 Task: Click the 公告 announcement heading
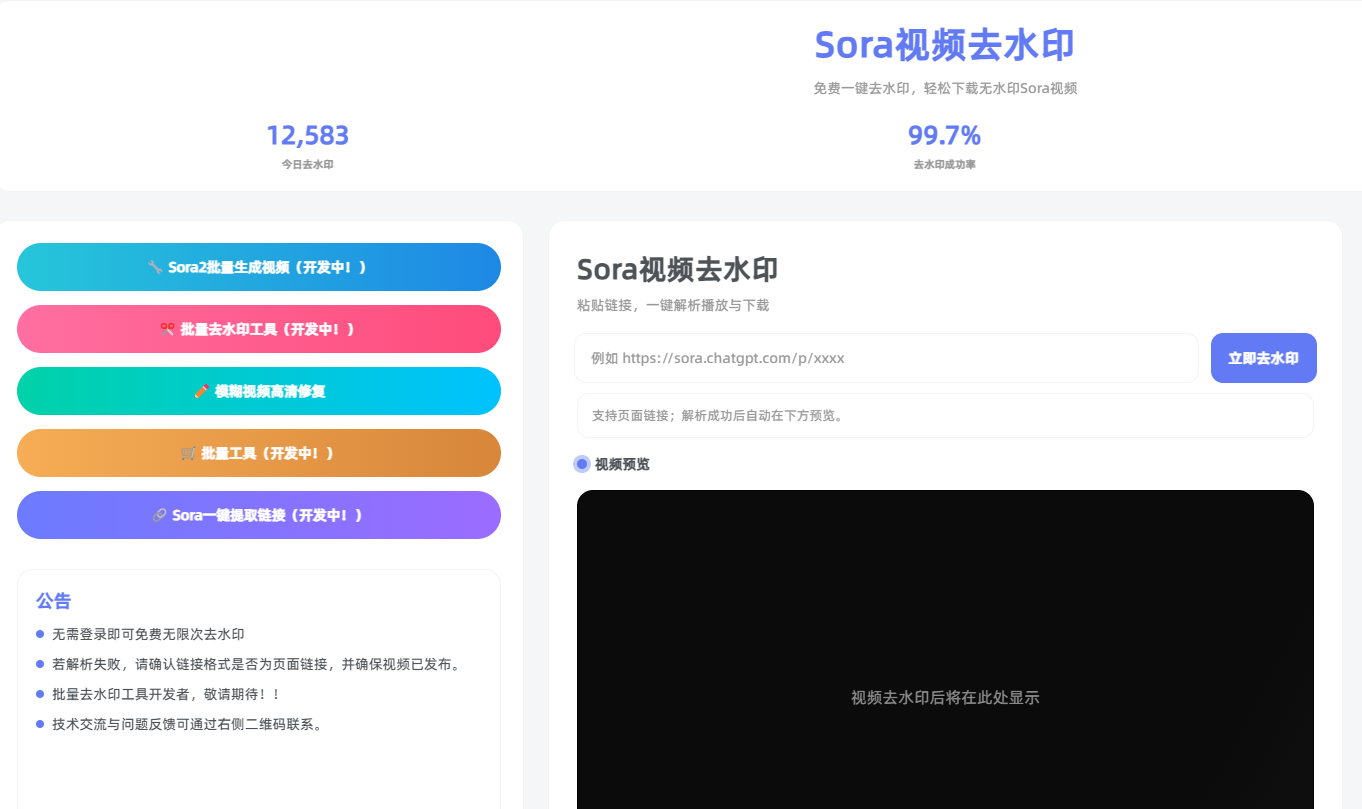(x=54, y=601)
